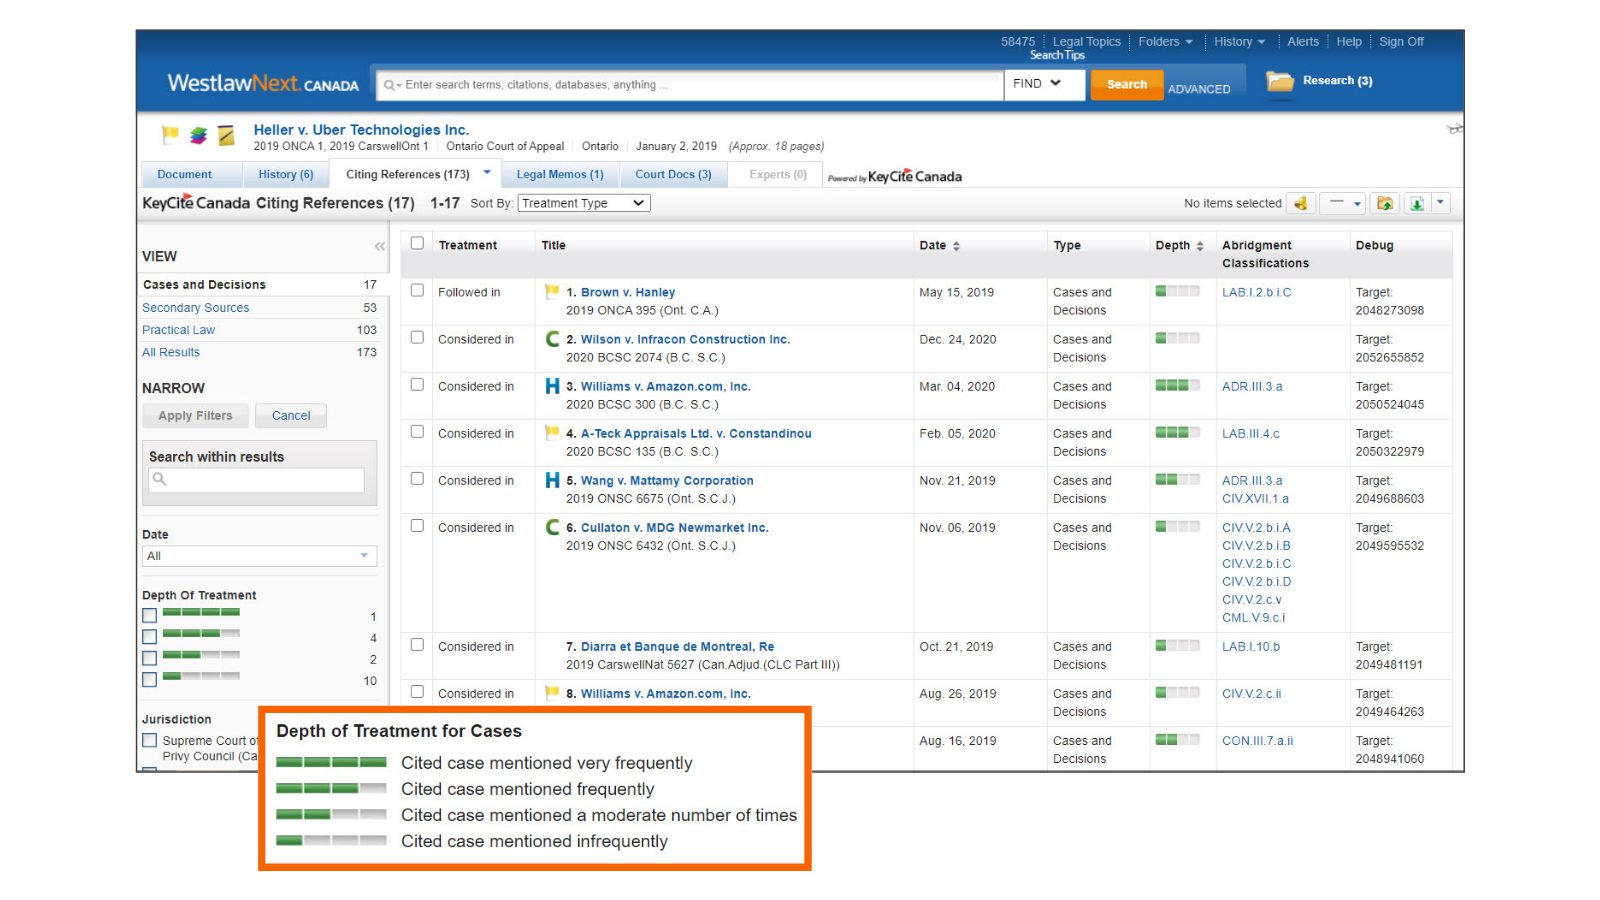
Task: Open the Sort By Treatment Type dropdown
Action: pyautogui.click(x=584, y=203)
